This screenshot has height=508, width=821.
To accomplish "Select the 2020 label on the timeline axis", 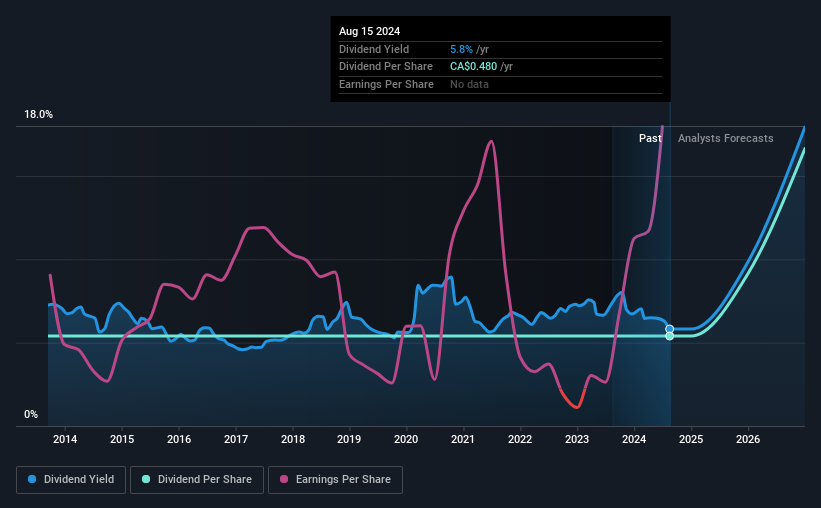I will click(406, 439).
